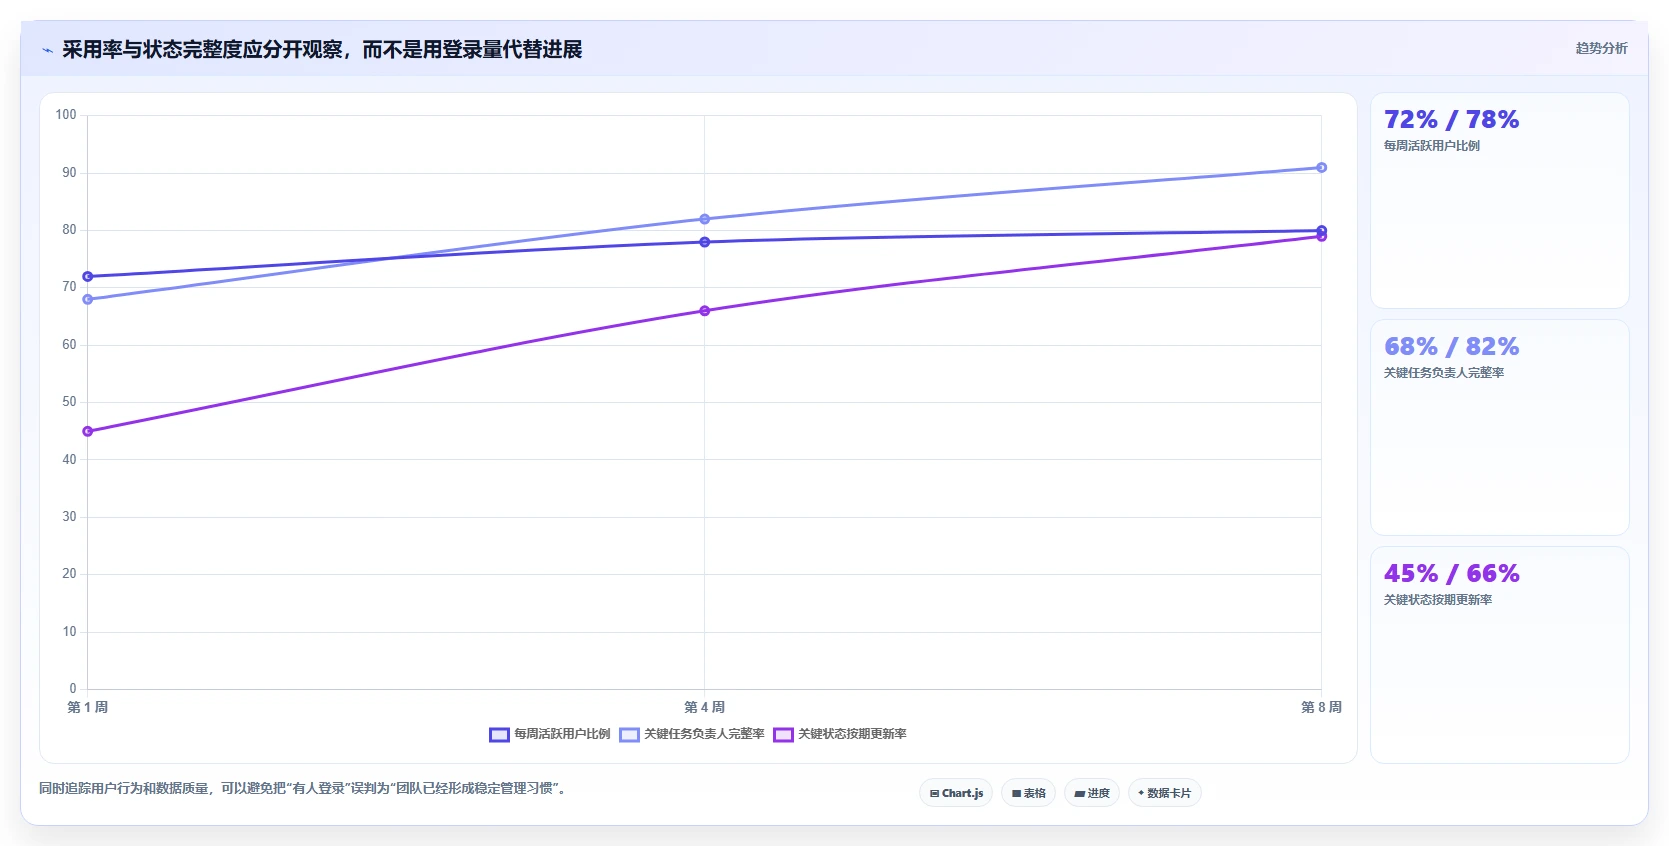Viewport: 1669px width, 846px height.
Task: Select the 第 1 周 point on 关键任务负责人完整率 line
Action: click(88, 300)
